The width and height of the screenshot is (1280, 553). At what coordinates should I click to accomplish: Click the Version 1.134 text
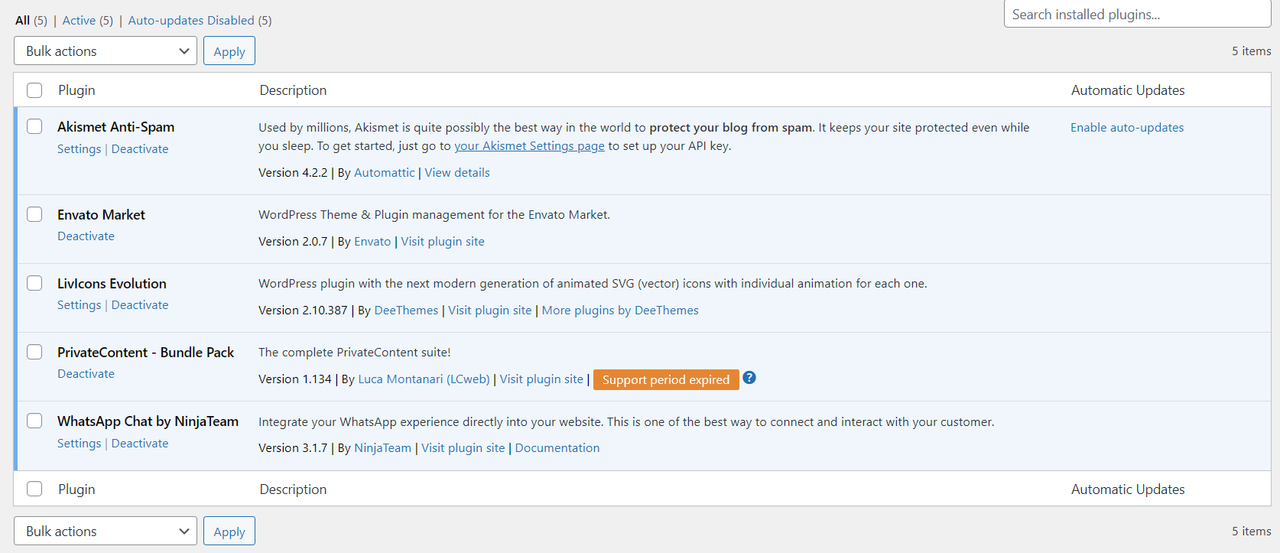click(295, 379)
